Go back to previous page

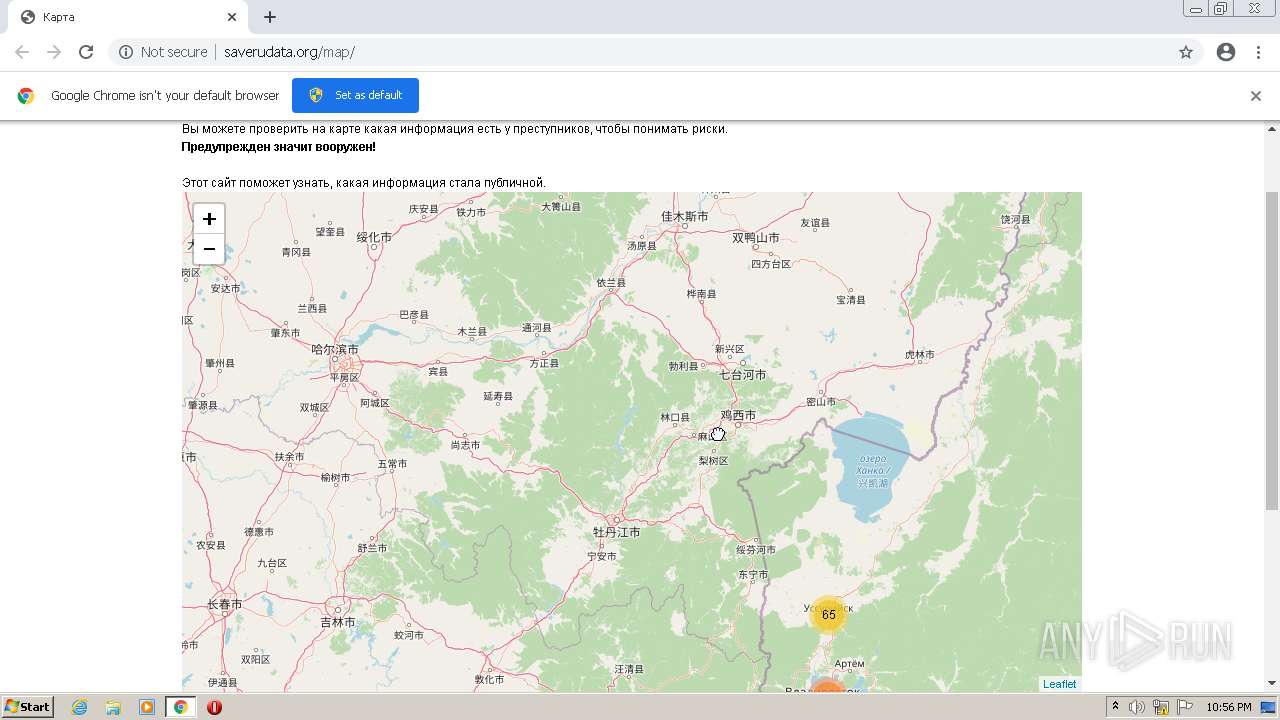pos(22,52)
